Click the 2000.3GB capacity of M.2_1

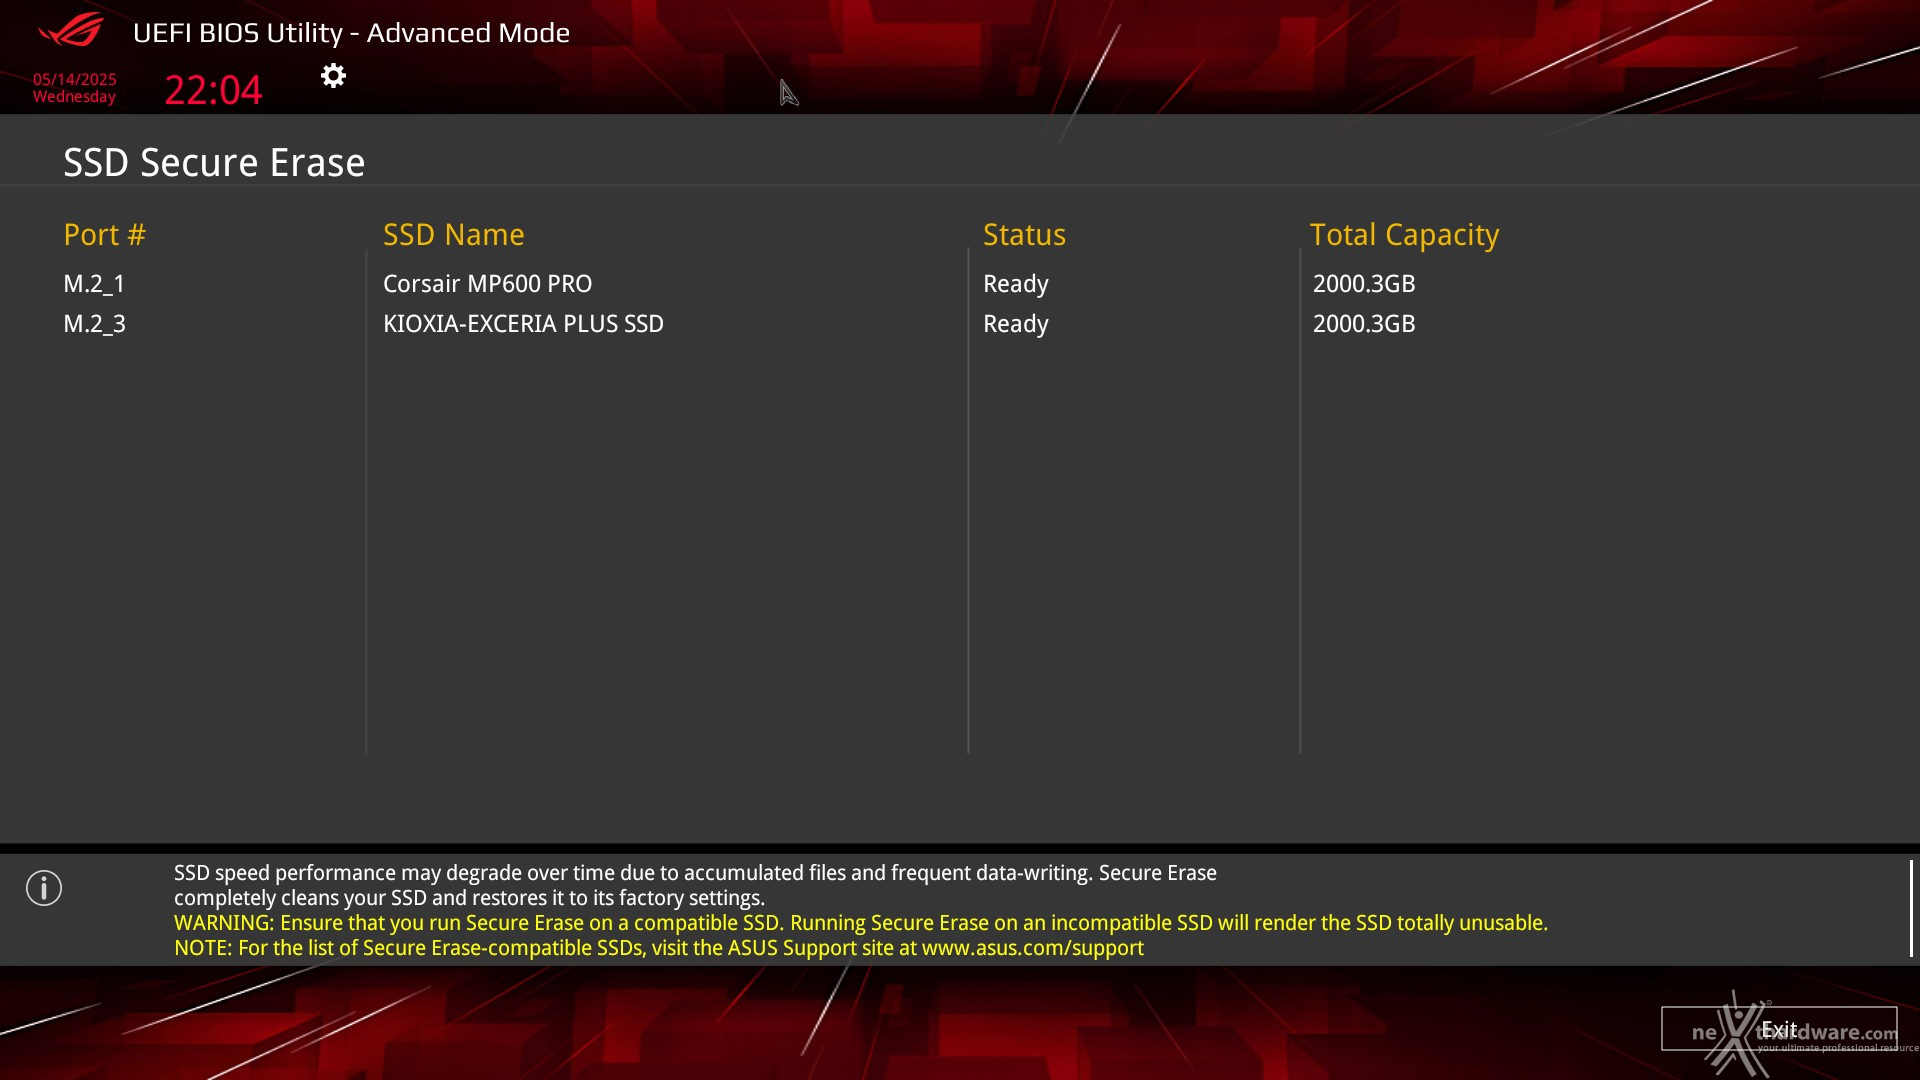pos(1364,284)
